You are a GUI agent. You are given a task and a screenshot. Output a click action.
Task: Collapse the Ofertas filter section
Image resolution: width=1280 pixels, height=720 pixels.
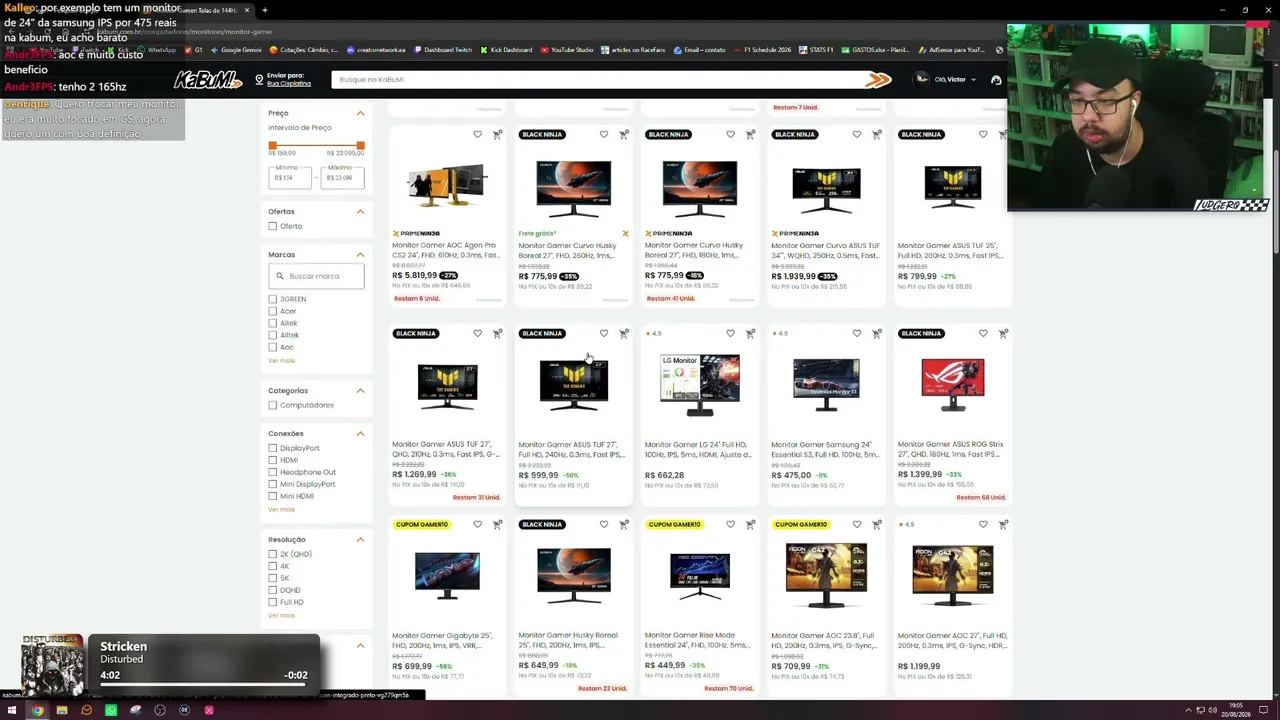pos(360,211)
